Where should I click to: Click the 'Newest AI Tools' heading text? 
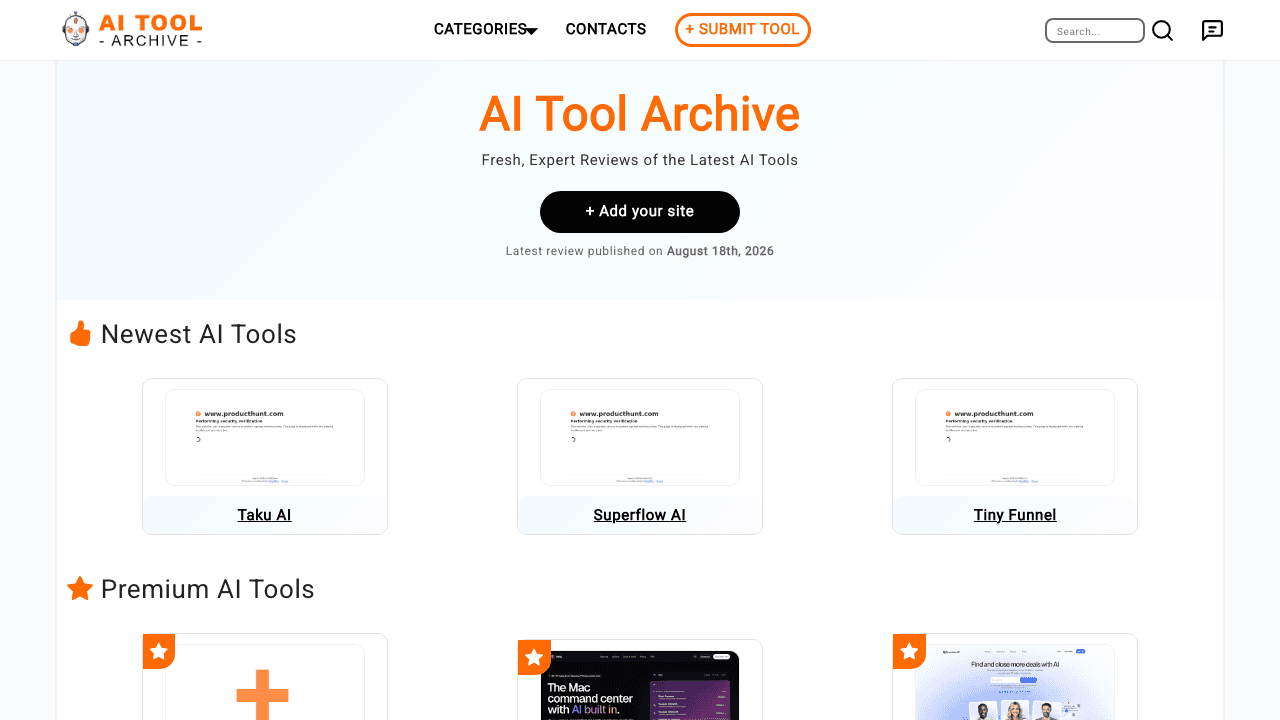point(199,334)
